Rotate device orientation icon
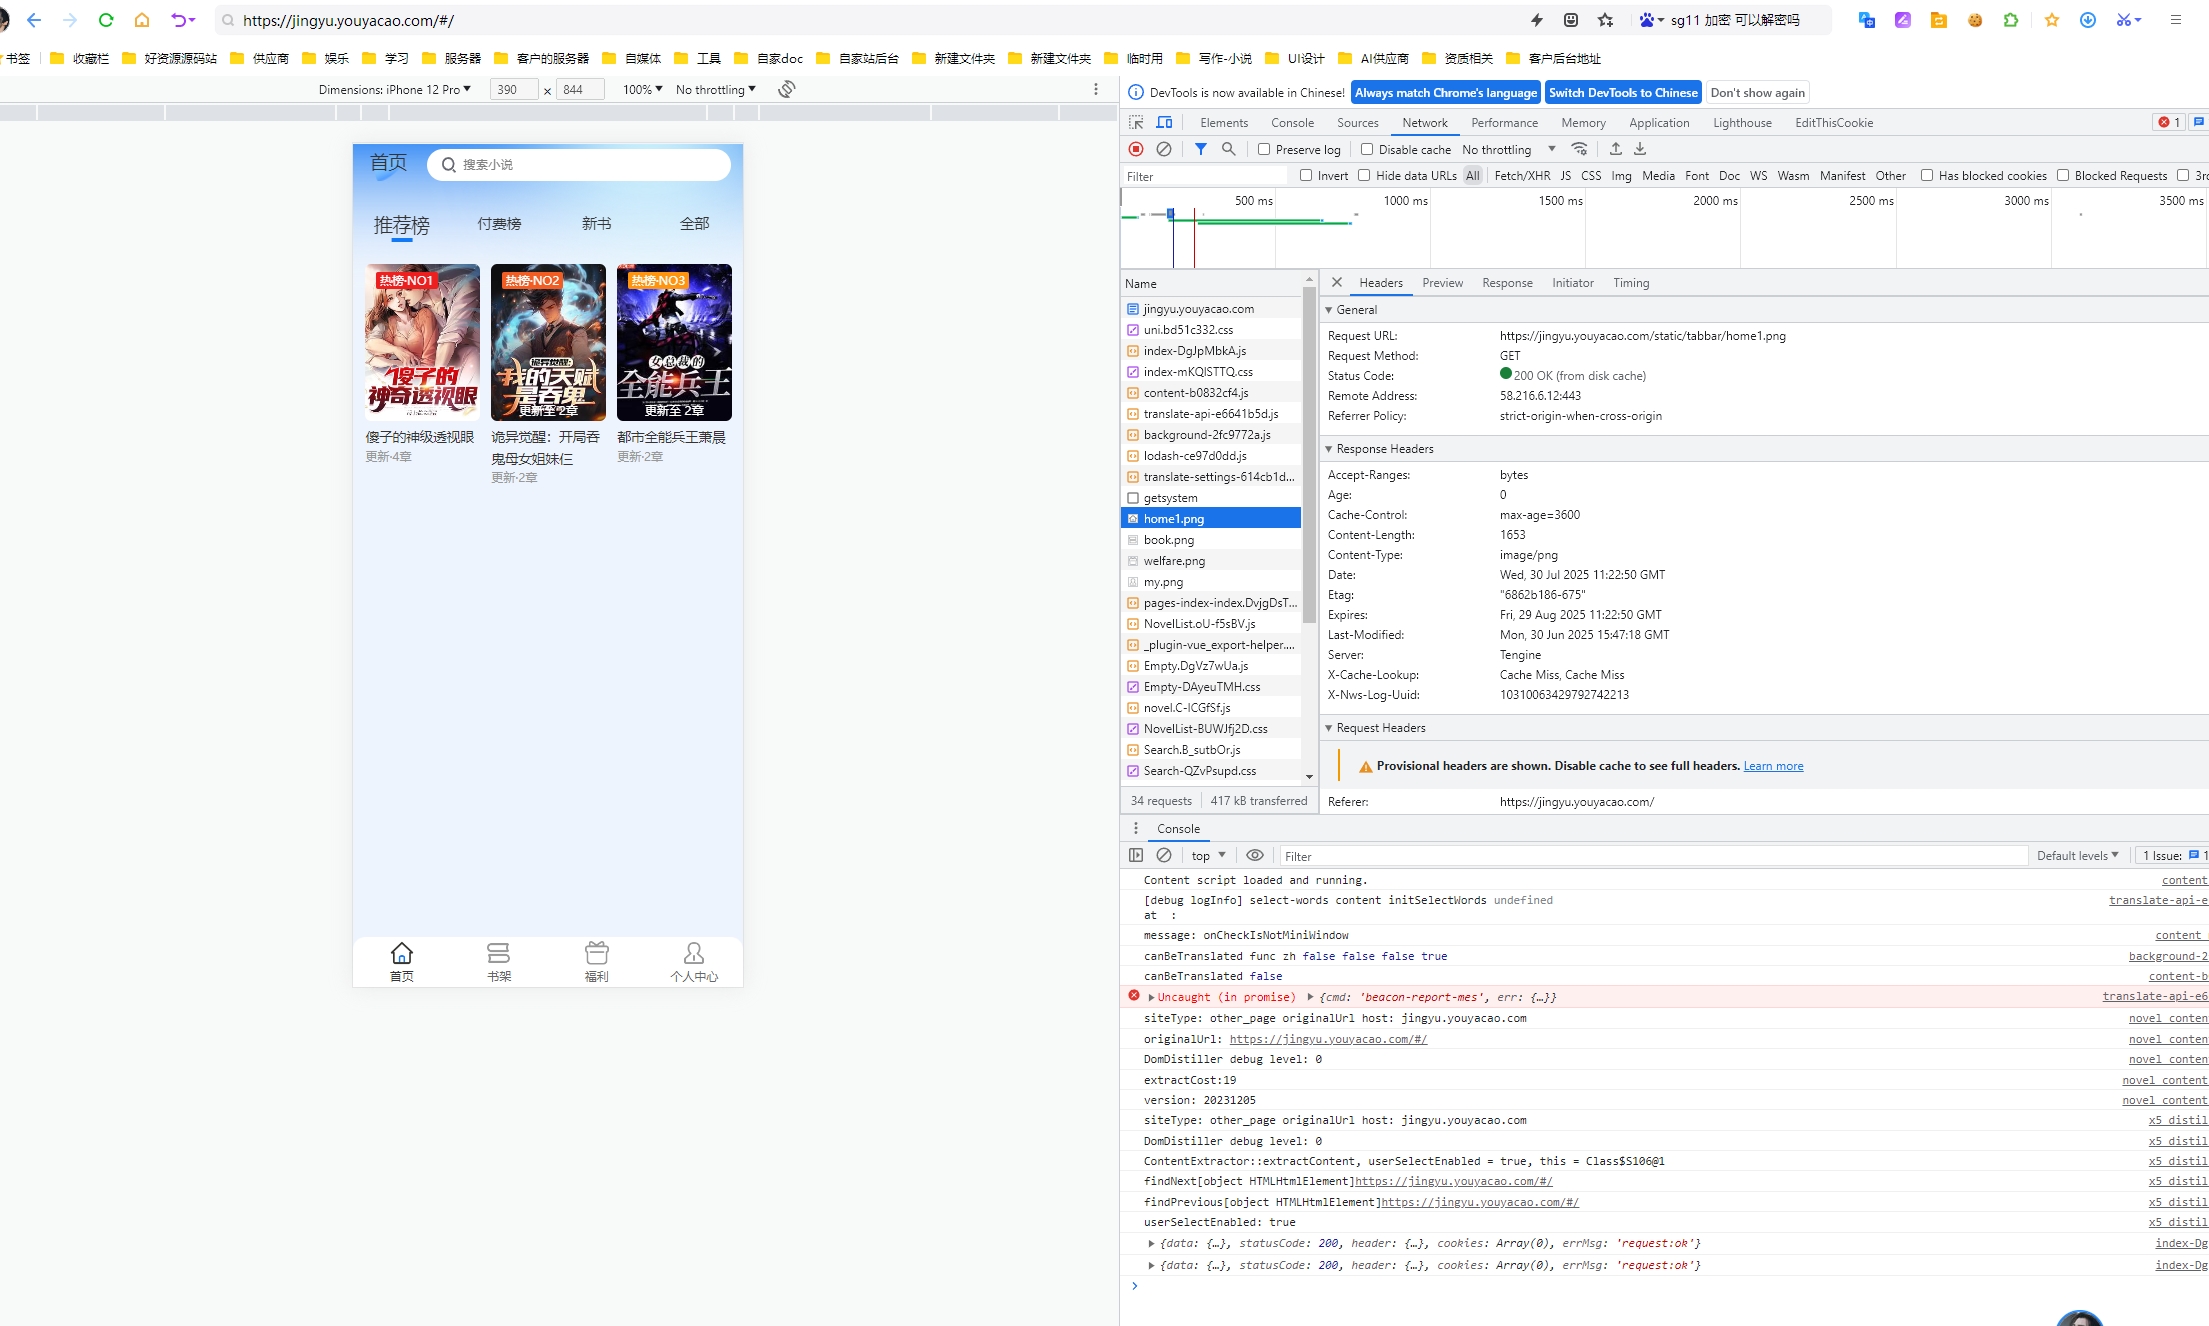Viewport: 2209px width, 1326px height. click(x=787, y=89)
